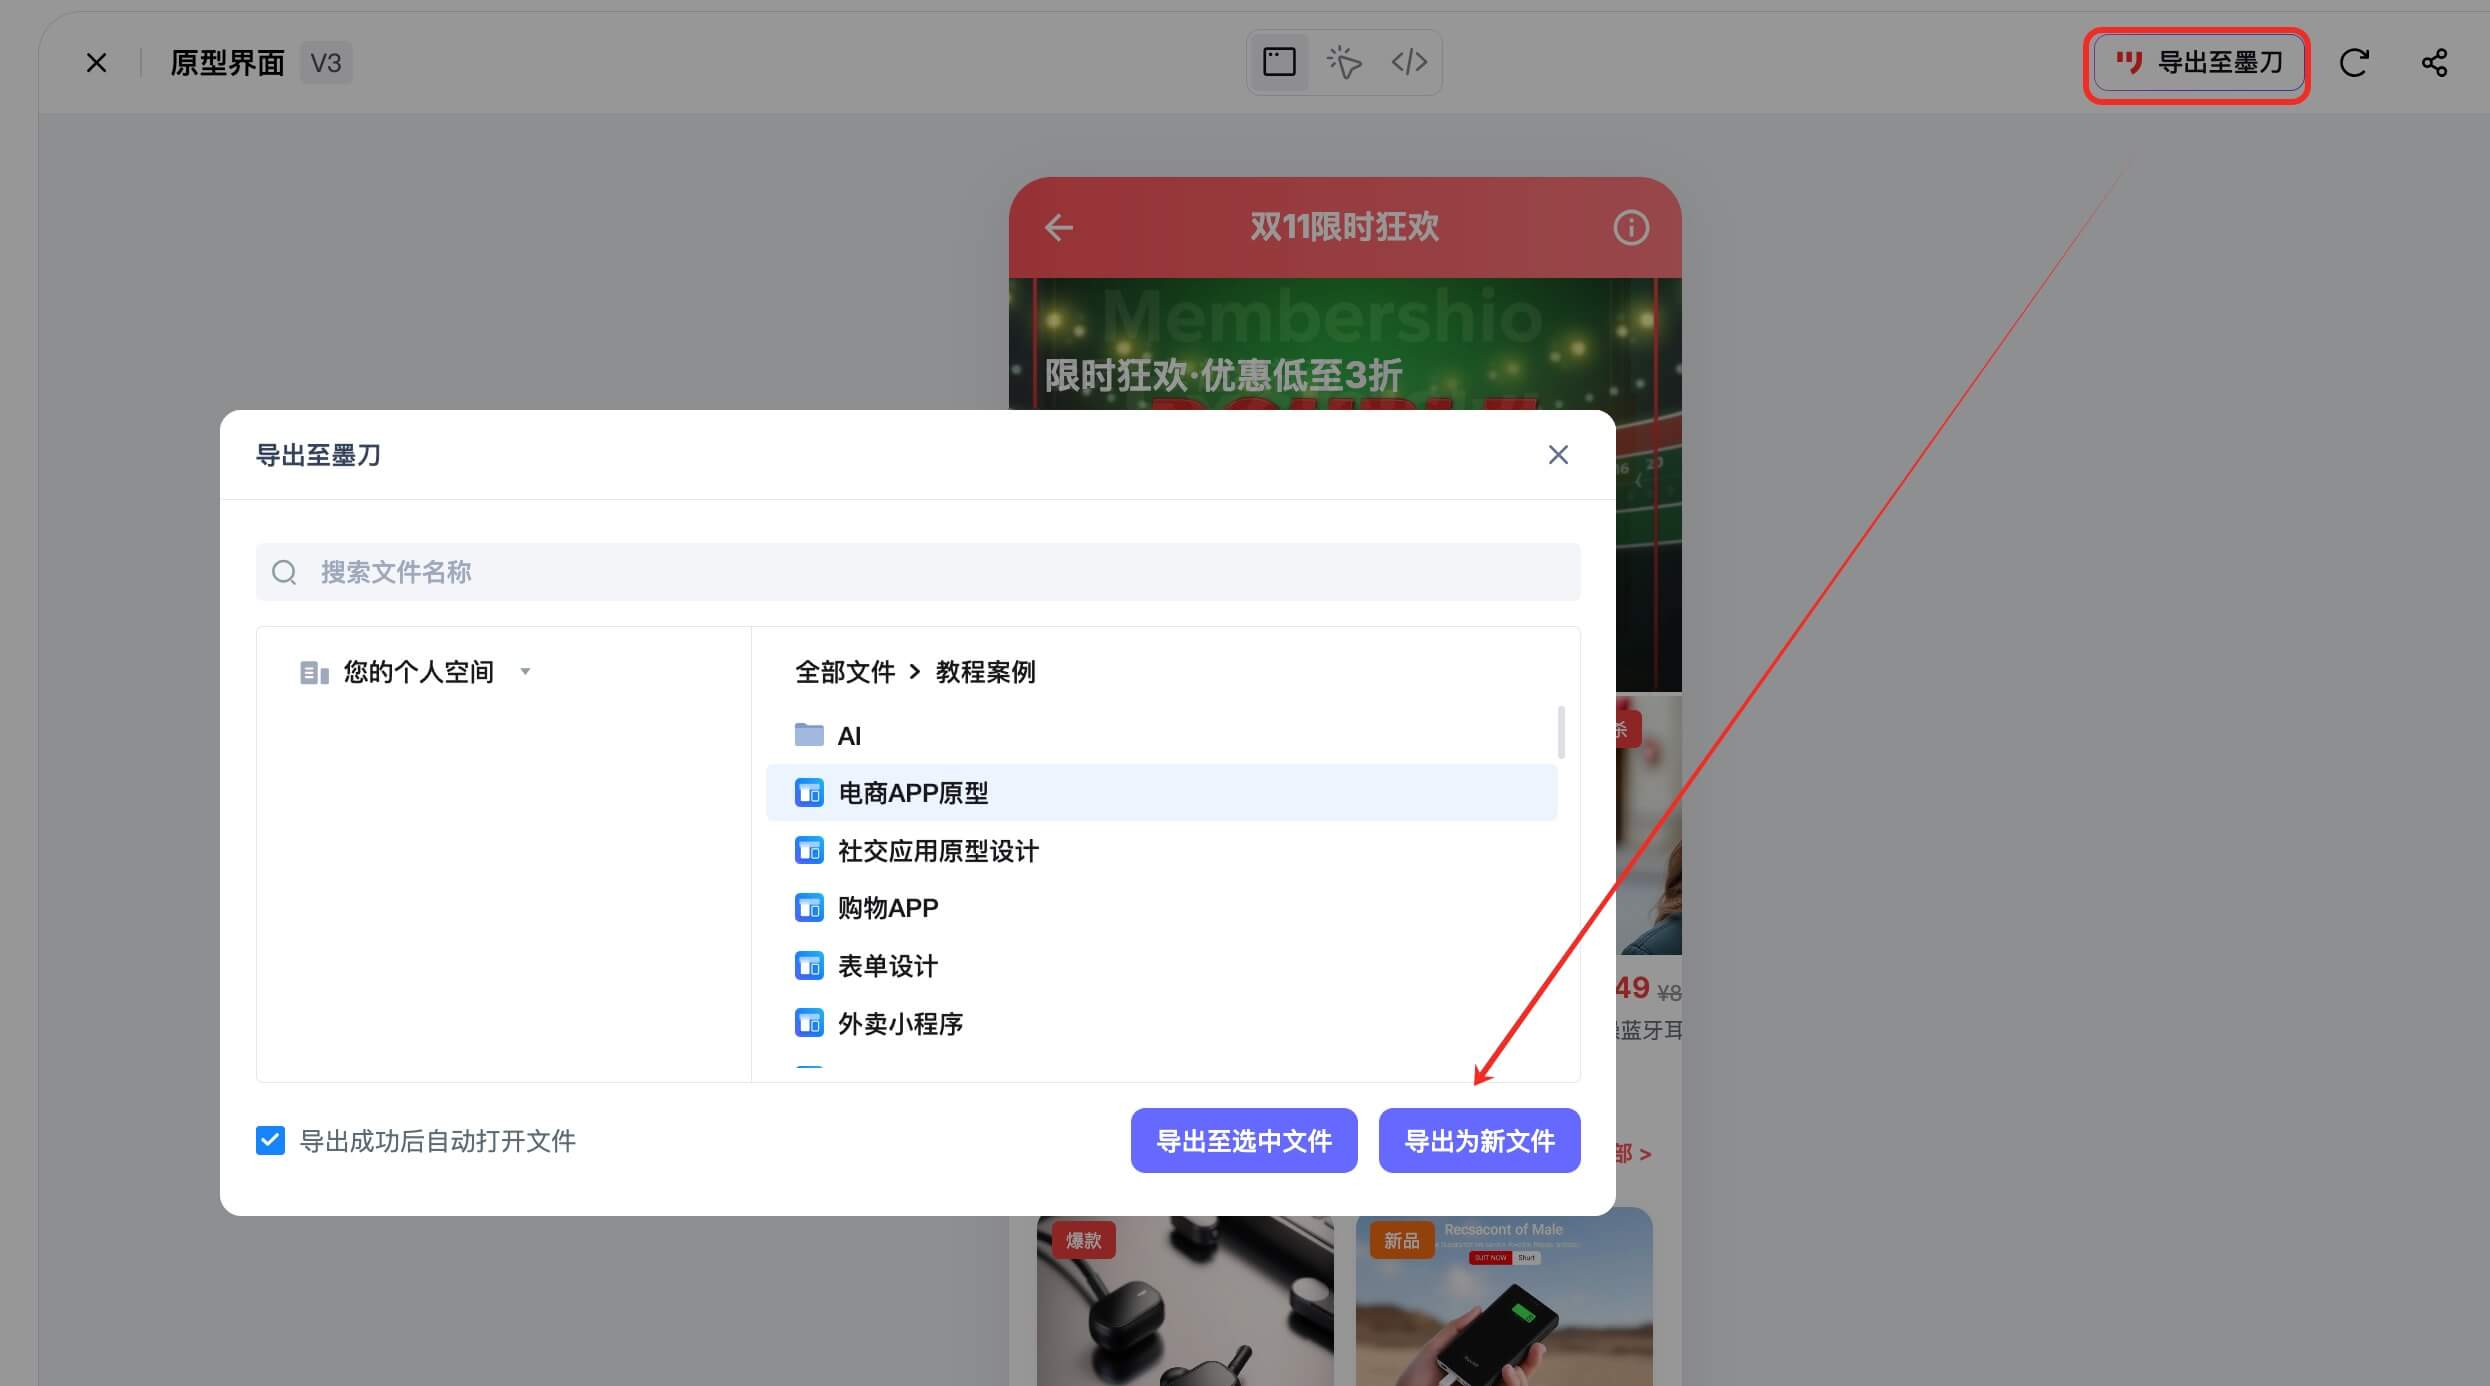Image resolution: width=2490 pixels, height=1386 pixels.
Task: Open the V3 version badge
Action: tap(326, 63)
